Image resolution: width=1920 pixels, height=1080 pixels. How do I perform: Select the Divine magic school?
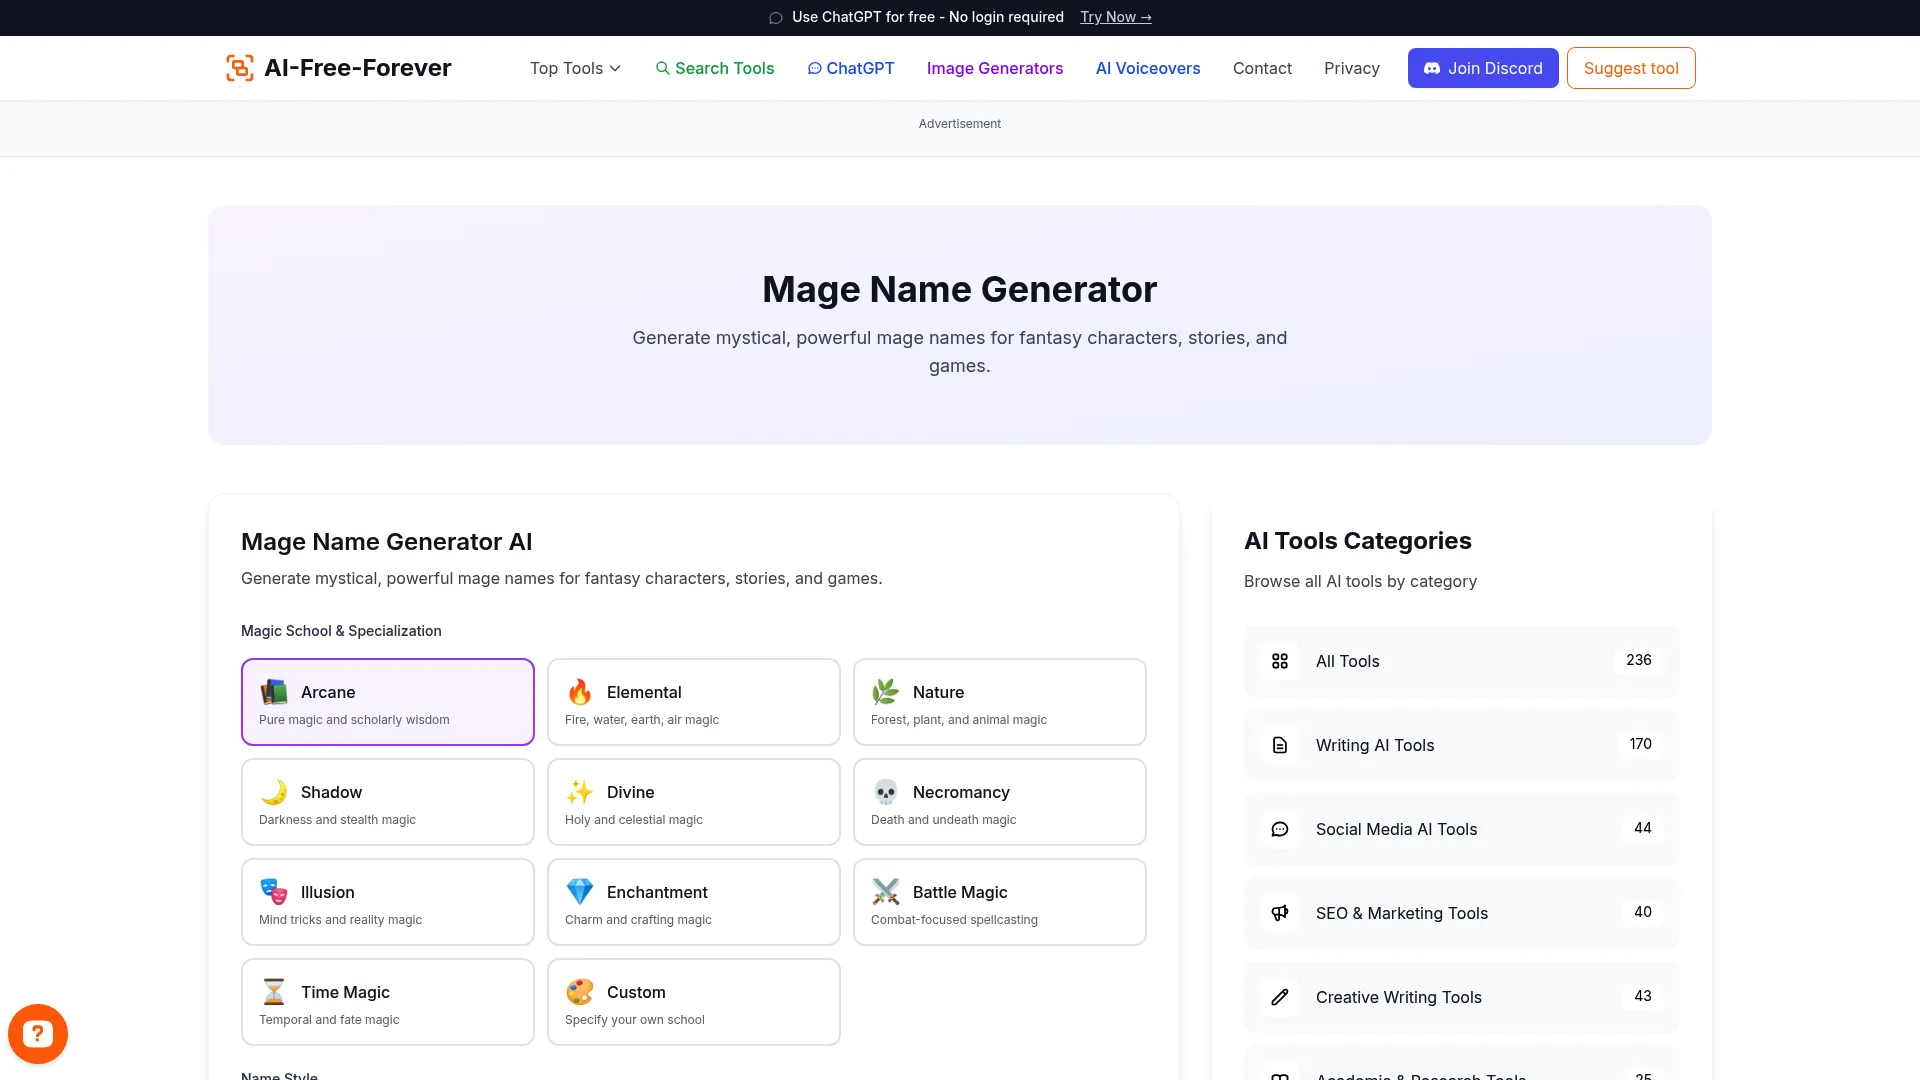tap(693, 801)
